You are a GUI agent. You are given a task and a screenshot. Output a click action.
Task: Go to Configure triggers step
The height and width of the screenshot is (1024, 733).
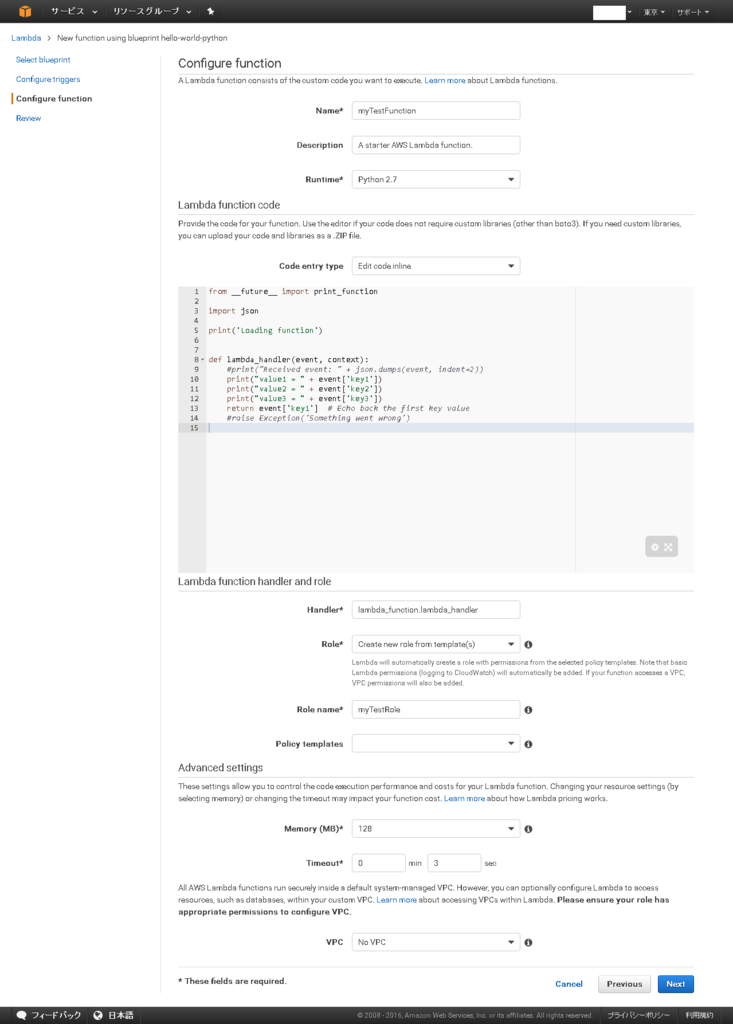pos(48,79)
